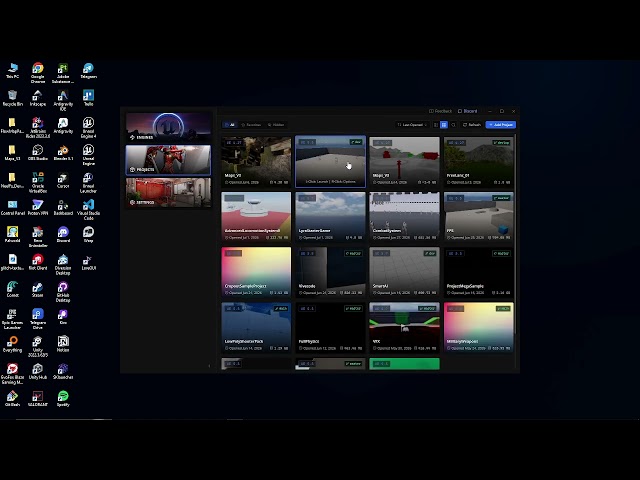Open the FullPhysics project card
The image size is (640, 480).
coord(330,327)
